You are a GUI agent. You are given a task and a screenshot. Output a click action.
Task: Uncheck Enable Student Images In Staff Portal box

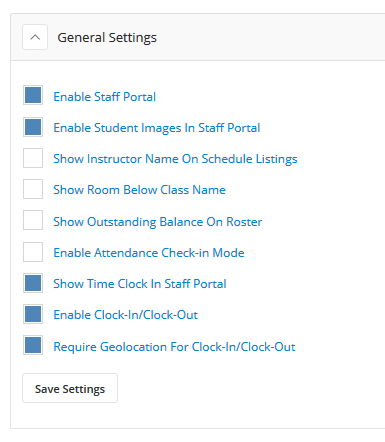click(33, 127)
